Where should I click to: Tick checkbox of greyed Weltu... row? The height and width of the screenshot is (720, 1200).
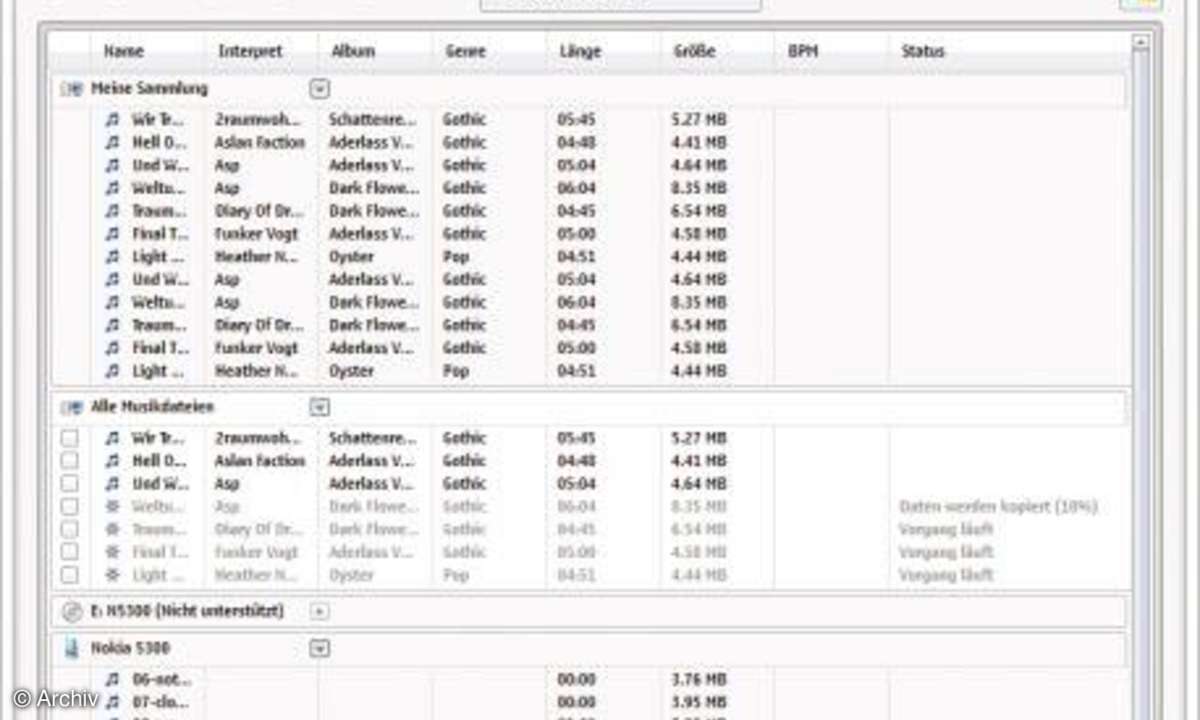pyautogui.click(x=69, y=507)
